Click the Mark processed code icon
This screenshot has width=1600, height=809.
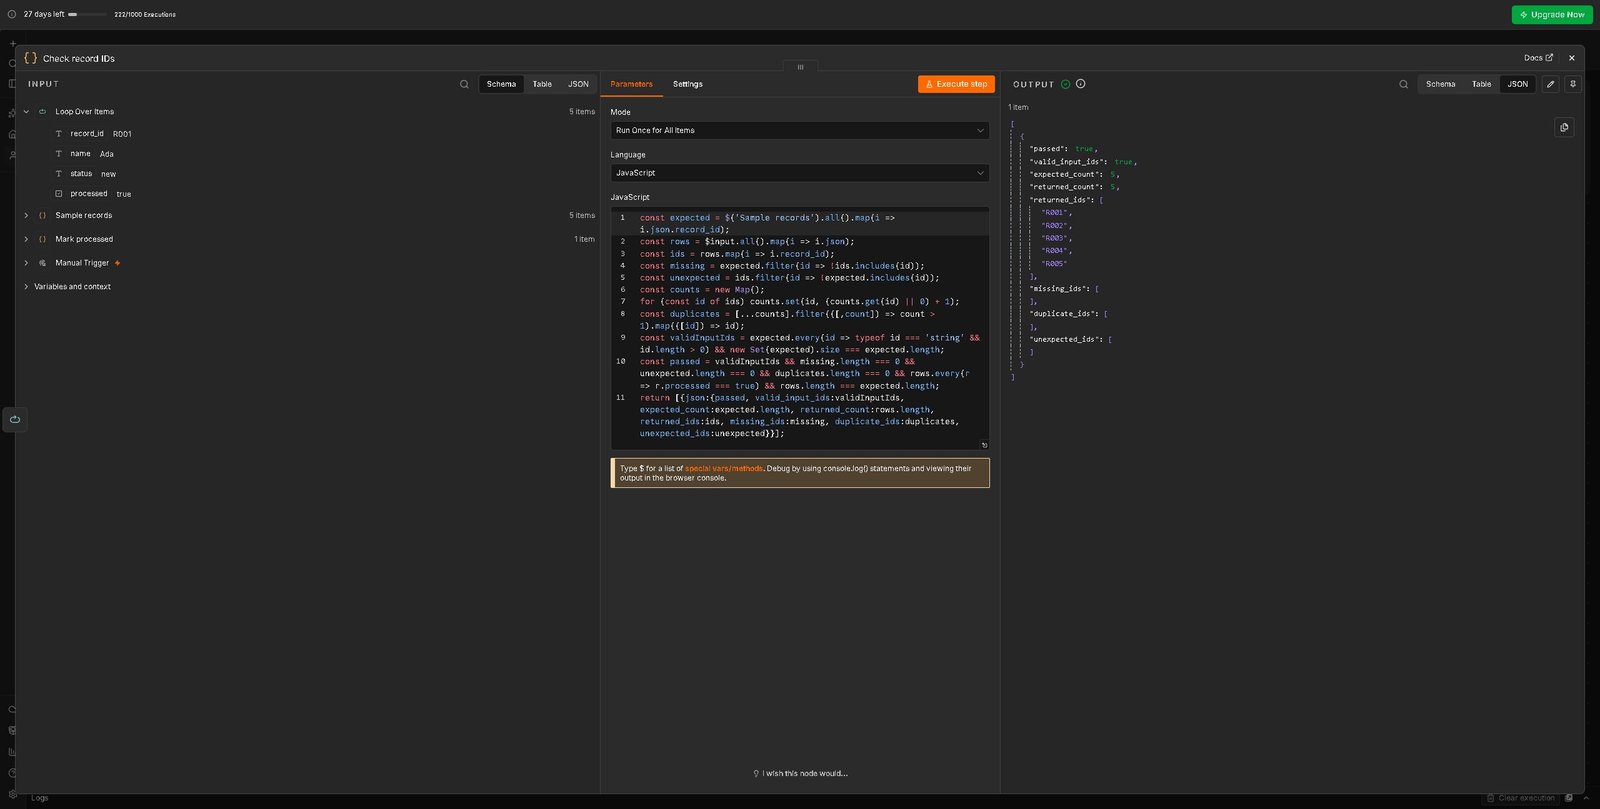42,239
